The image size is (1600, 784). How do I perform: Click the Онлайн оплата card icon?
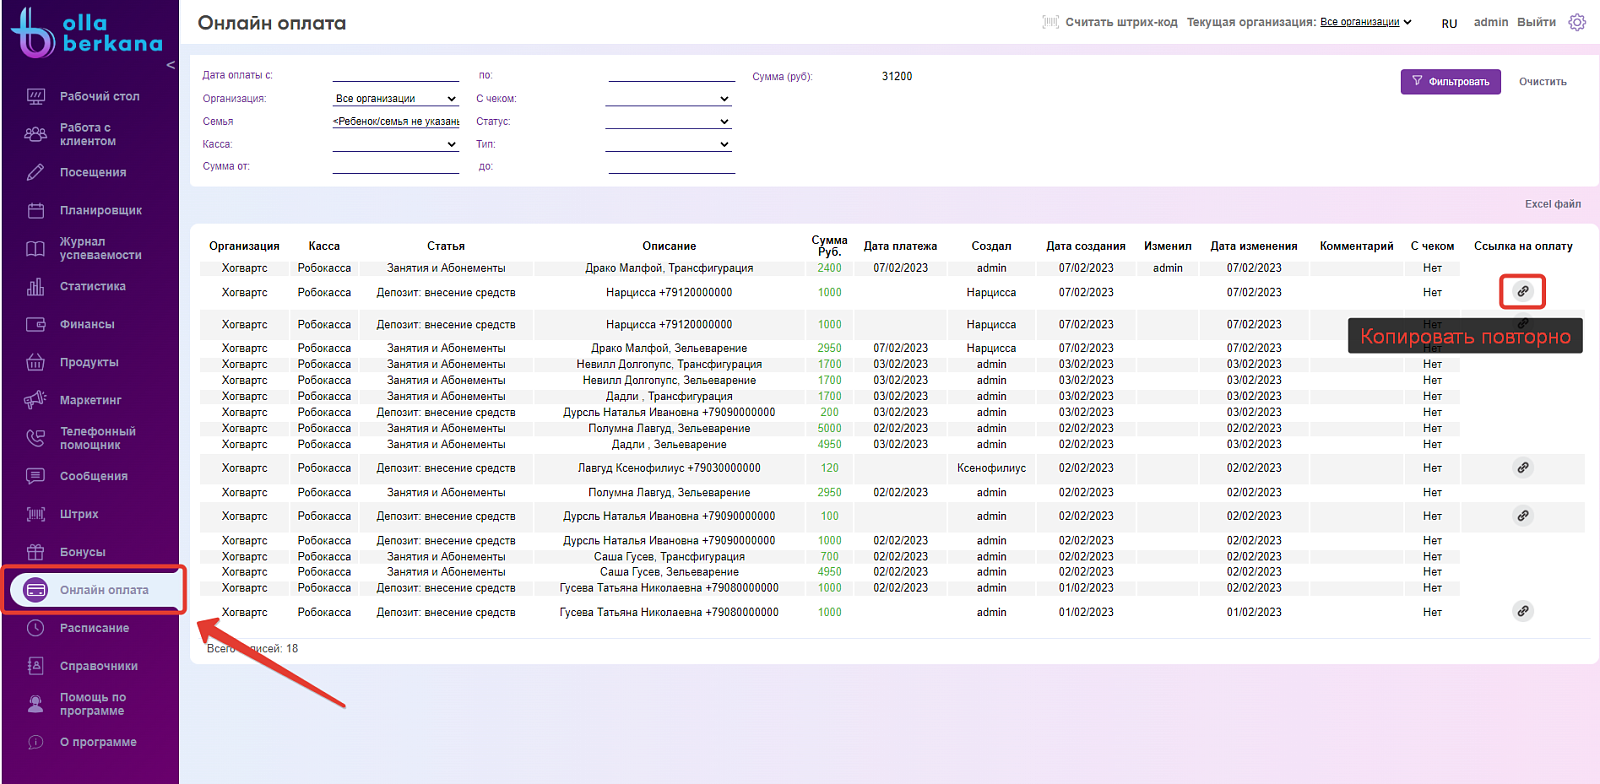point(36,590)
